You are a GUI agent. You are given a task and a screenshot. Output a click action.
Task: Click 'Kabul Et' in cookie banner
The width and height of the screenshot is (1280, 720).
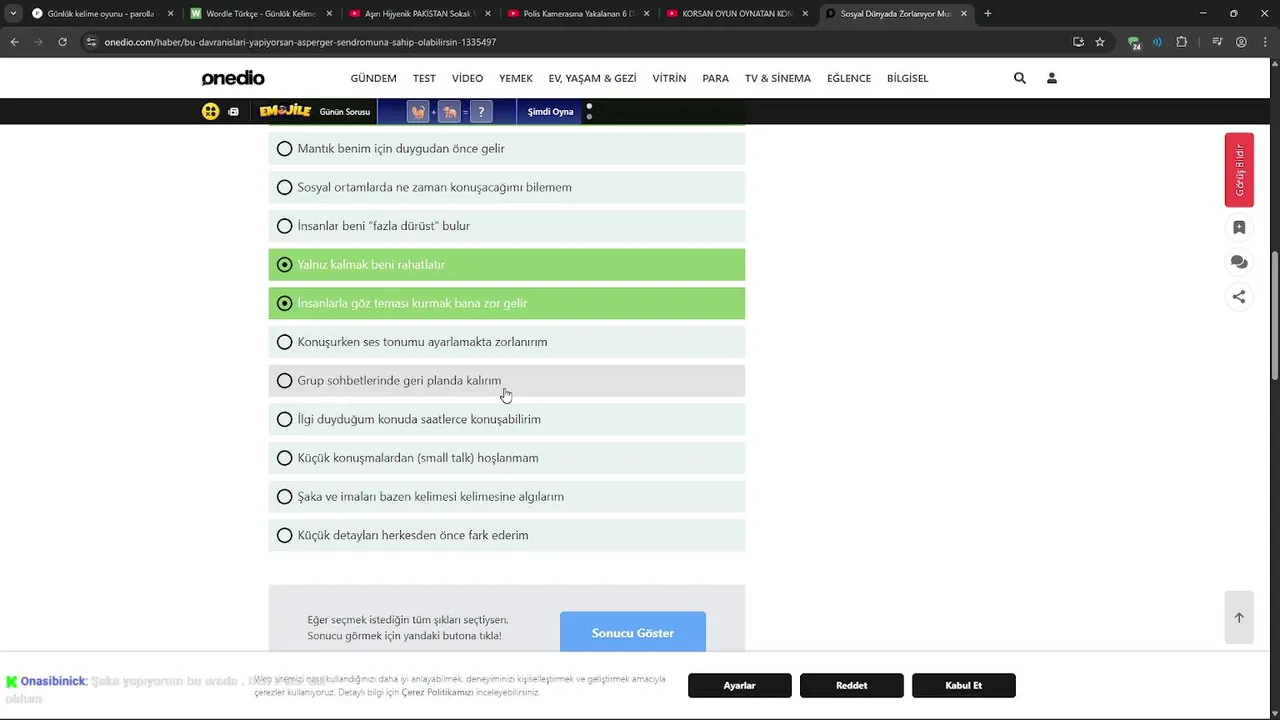[x=964, y=685]
